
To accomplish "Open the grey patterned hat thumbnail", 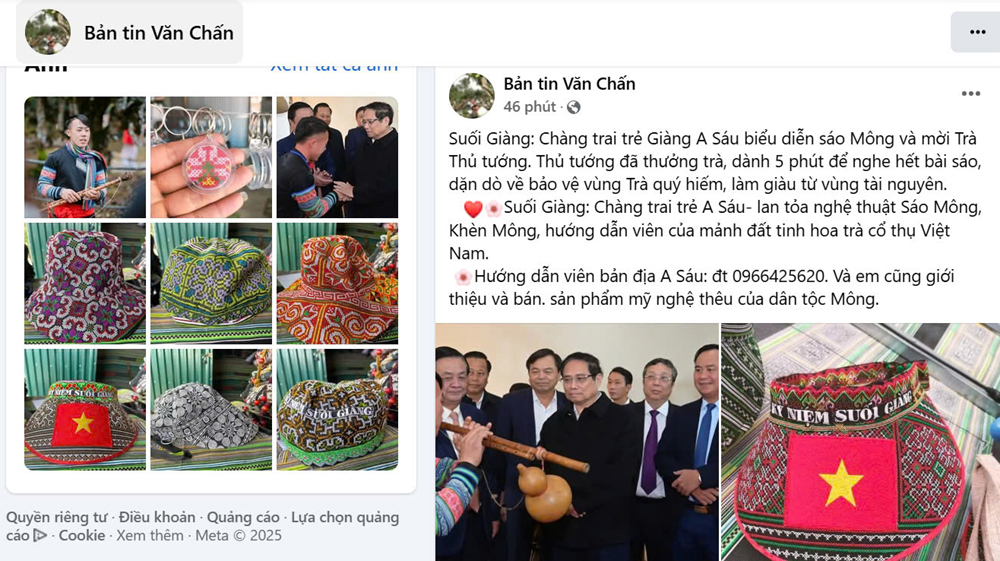I will pyautogui.click(x=211, y=410).
